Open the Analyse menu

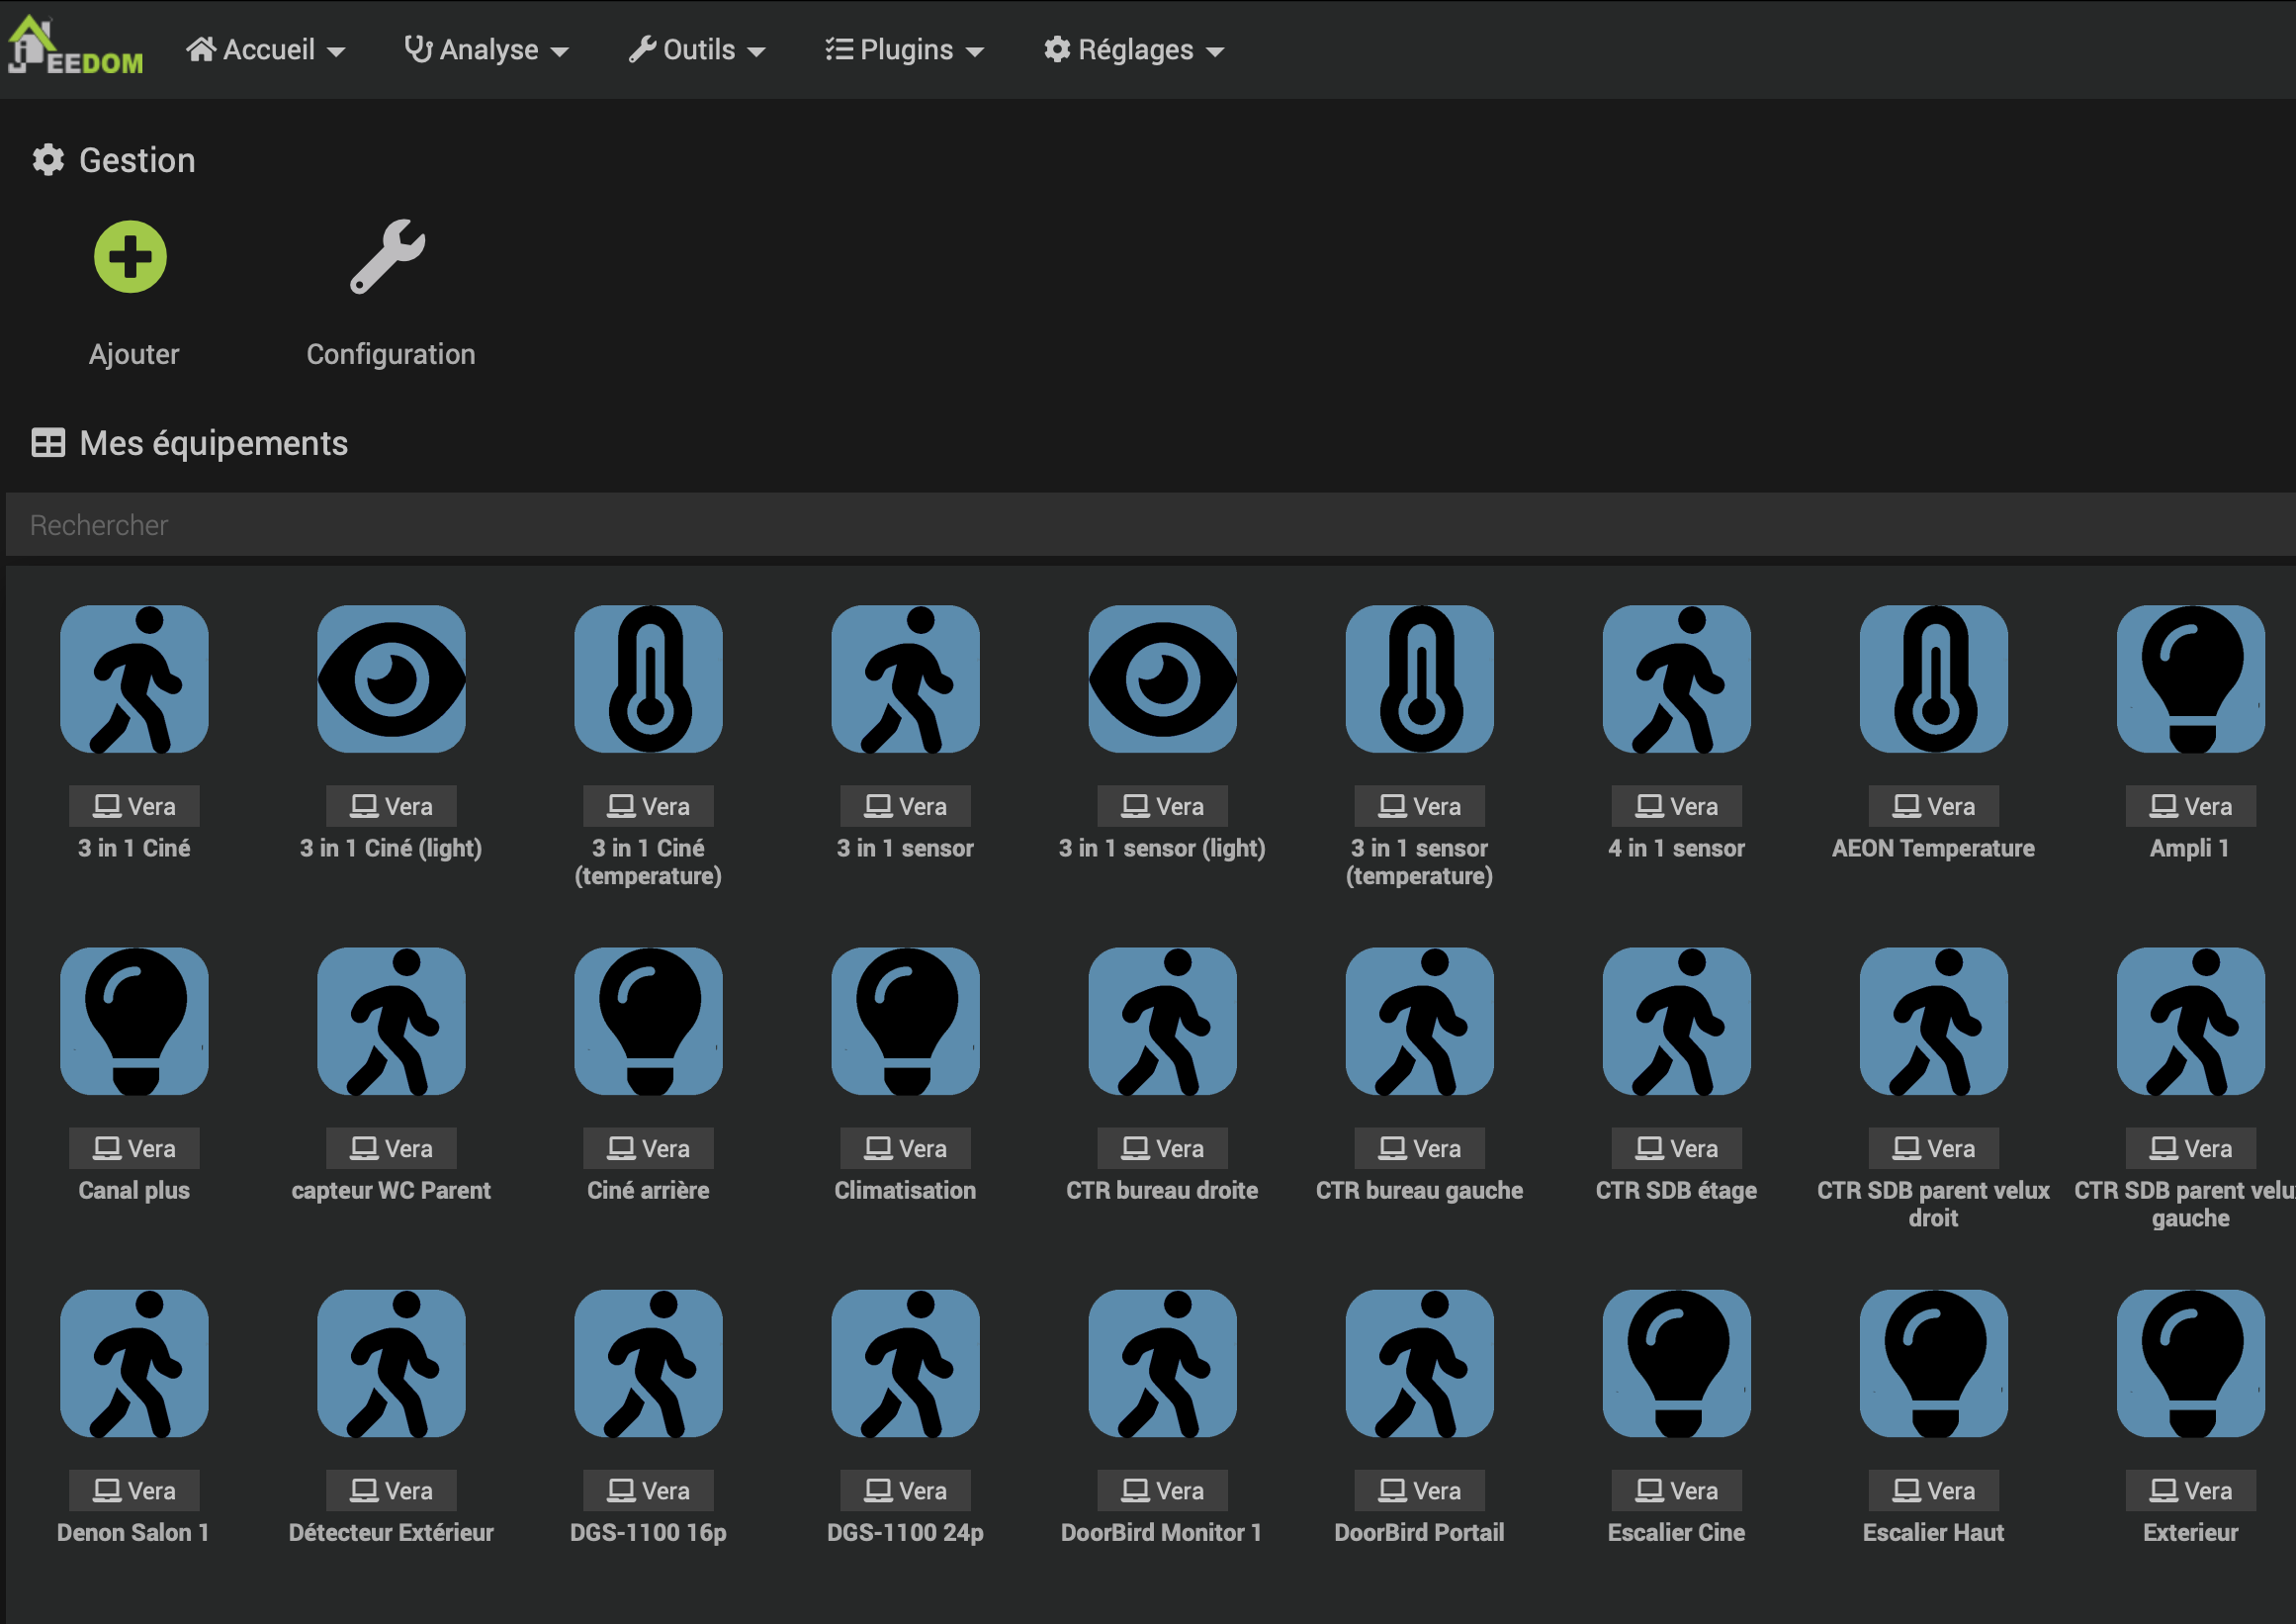tap(486, 50)
